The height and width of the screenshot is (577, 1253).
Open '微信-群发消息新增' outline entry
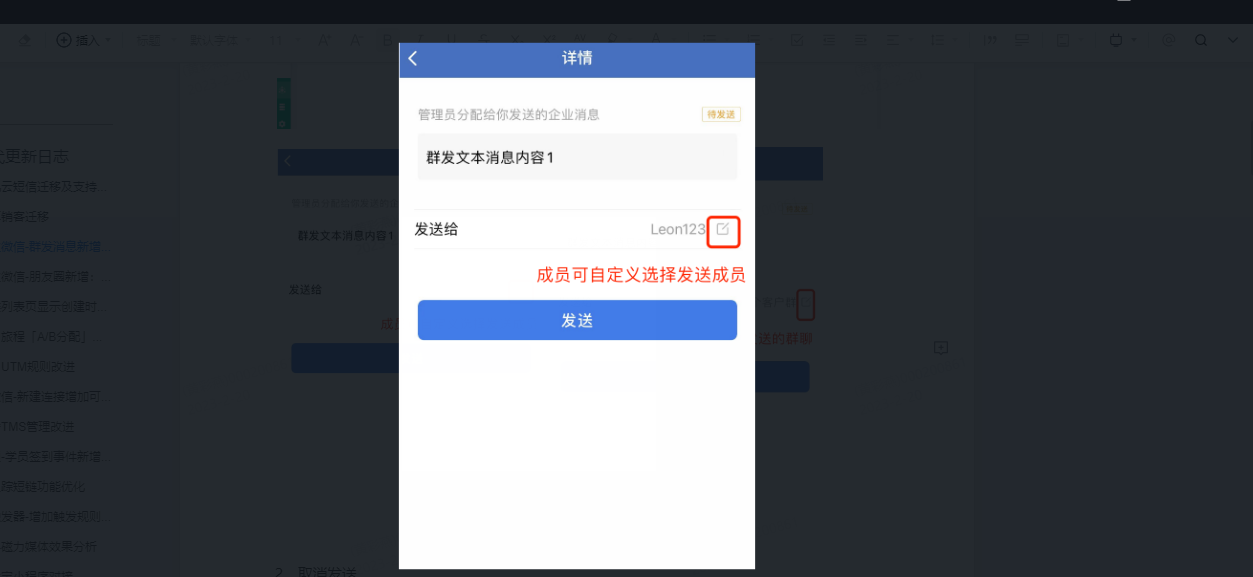(50, 246)
